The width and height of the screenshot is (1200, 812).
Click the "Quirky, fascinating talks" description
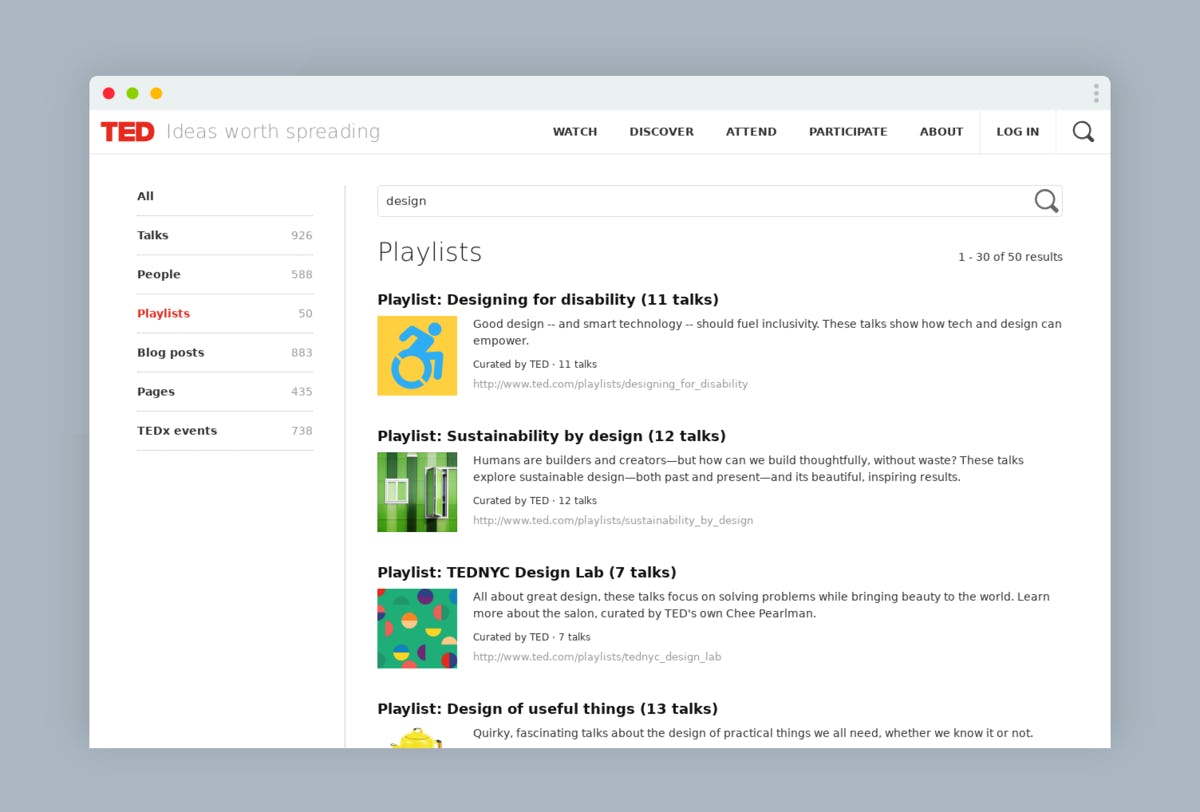(753, 733)
